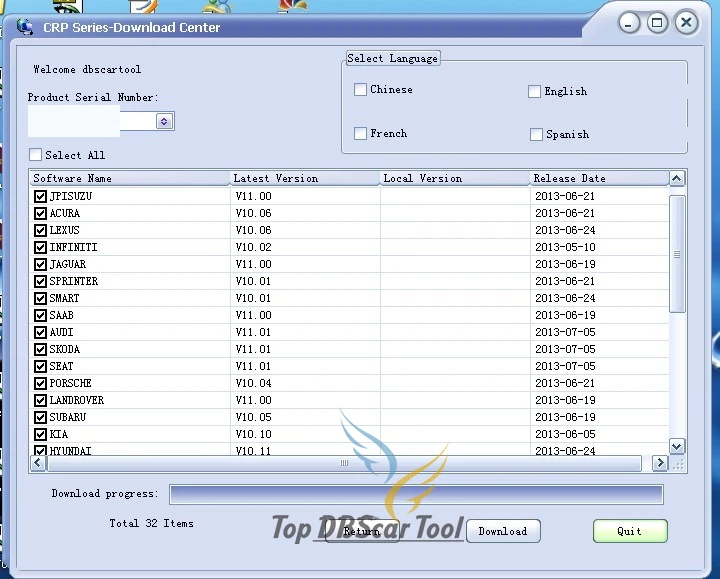Uncheck the AUDI software checkbox

click(x=40, y=332)
